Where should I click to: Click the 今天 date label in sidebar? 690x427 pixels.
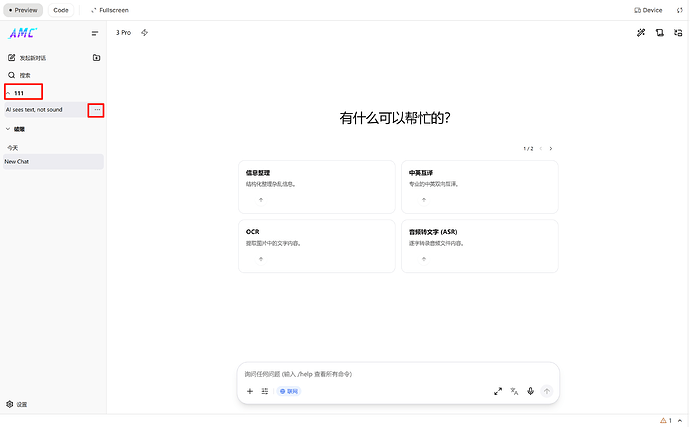click(x=12, y=148)
